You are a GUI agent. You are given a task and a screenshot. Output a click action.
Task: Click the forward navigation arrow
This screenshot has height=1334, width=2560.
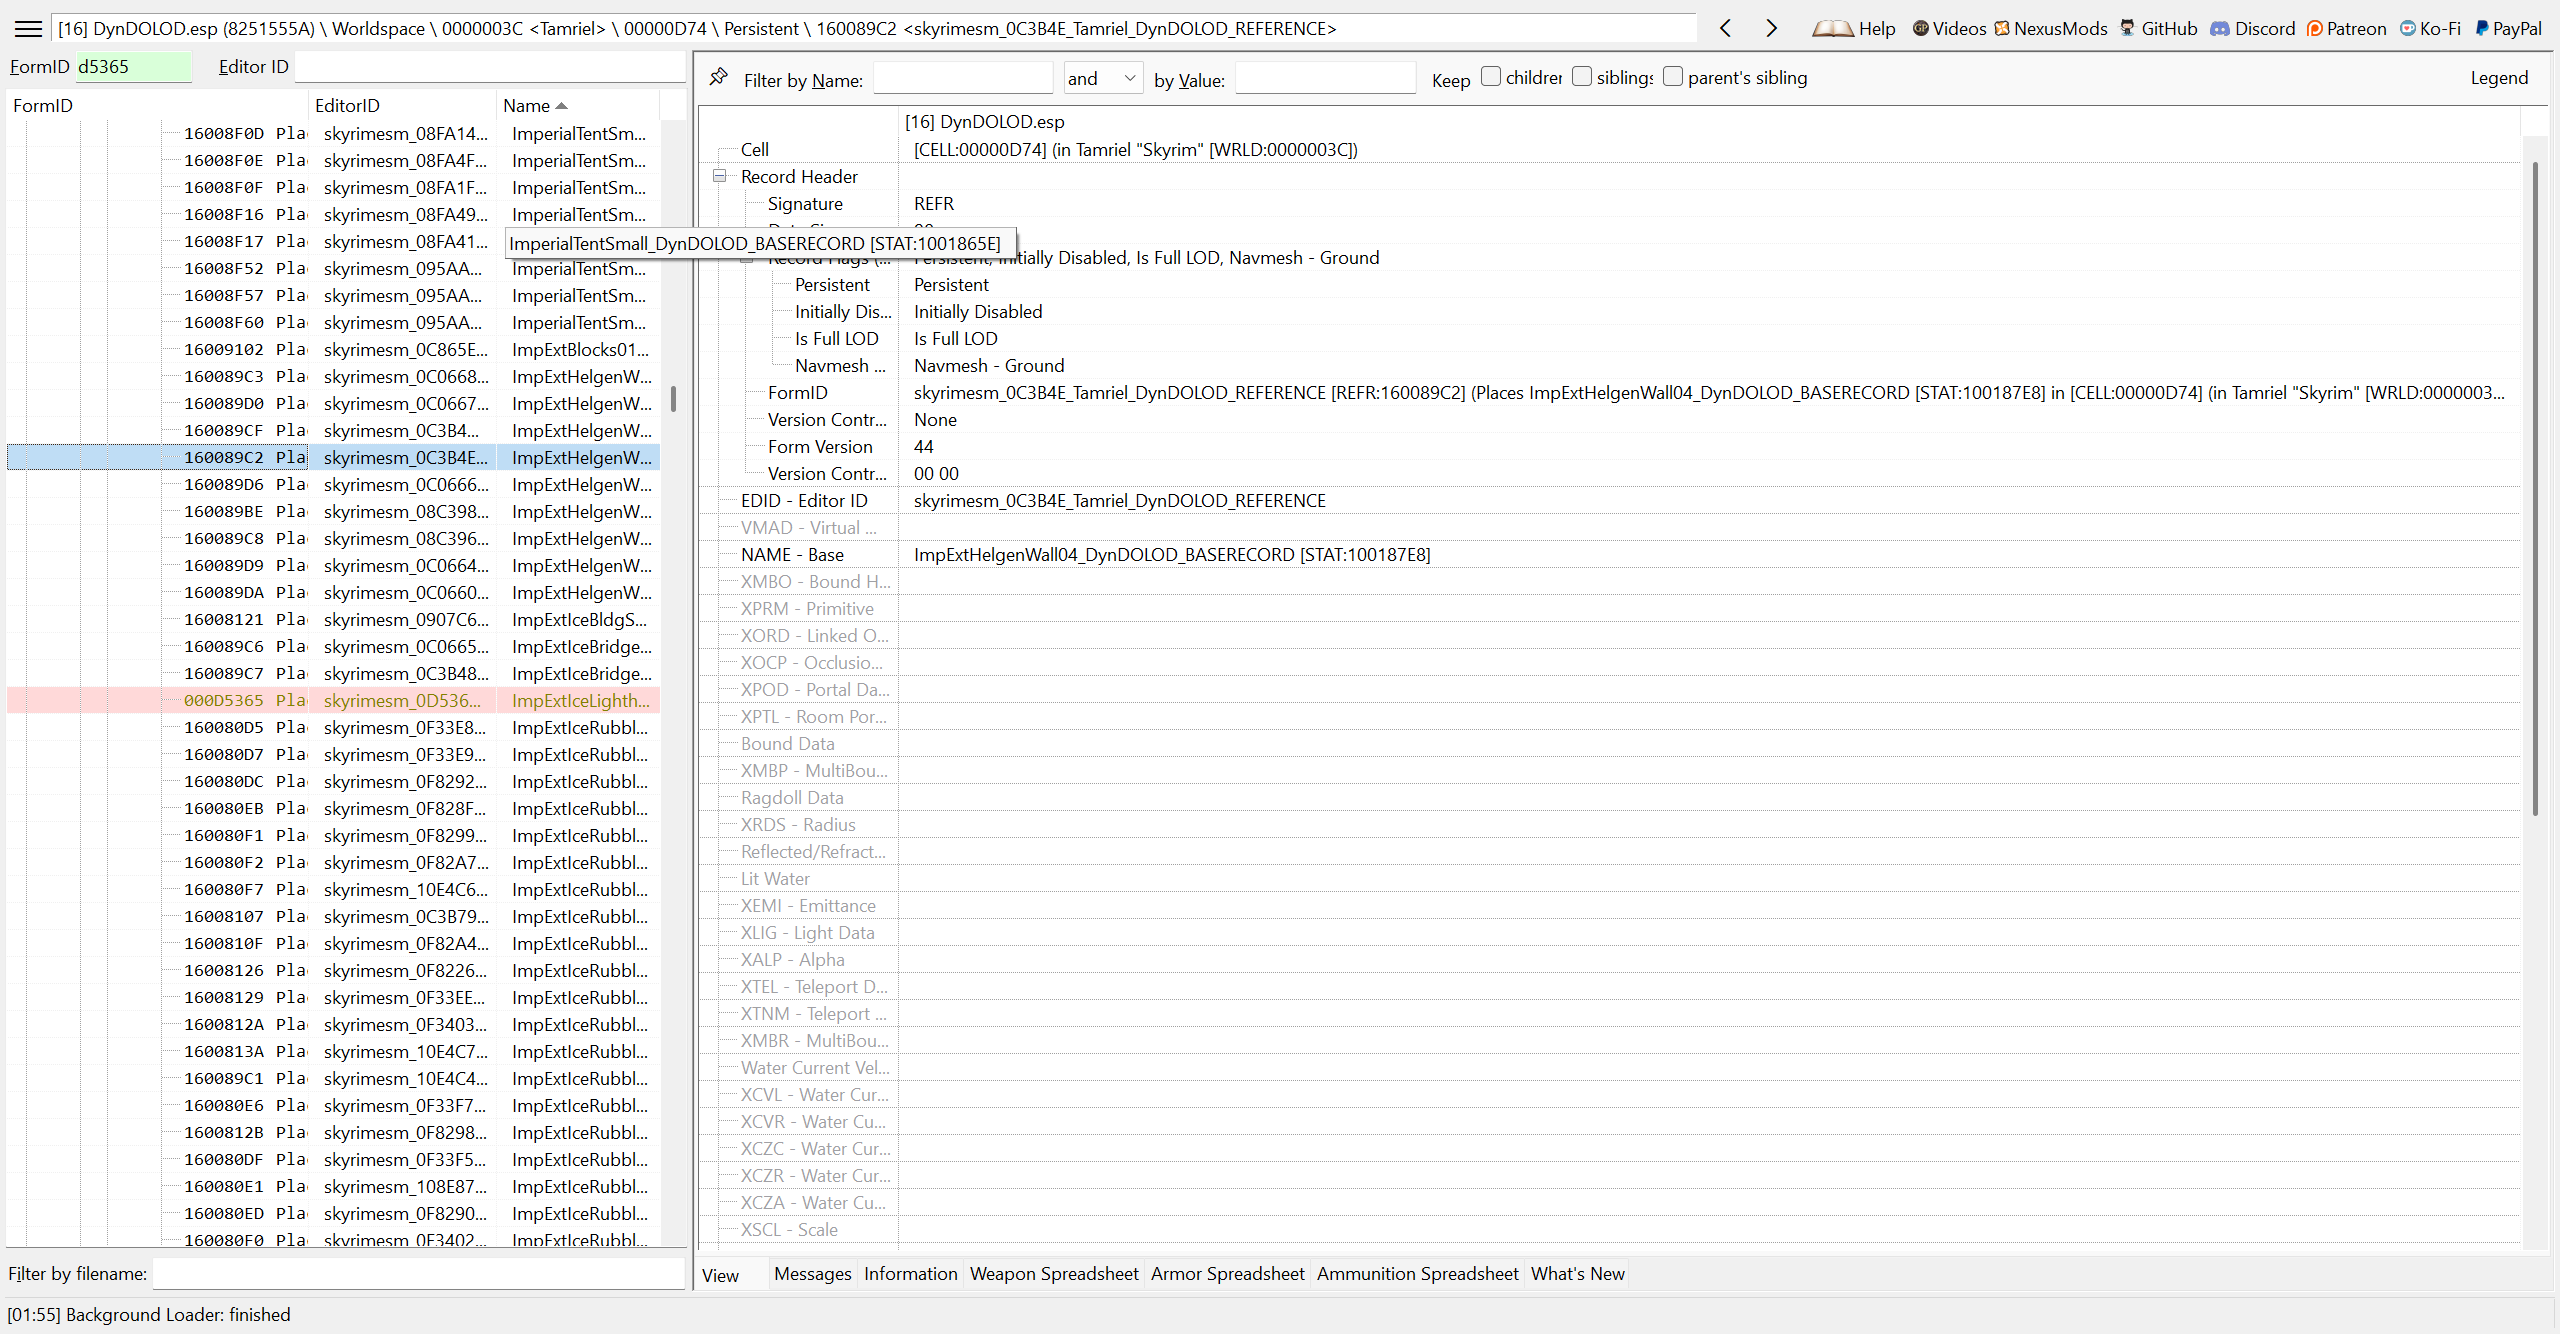pos(1771,28)
